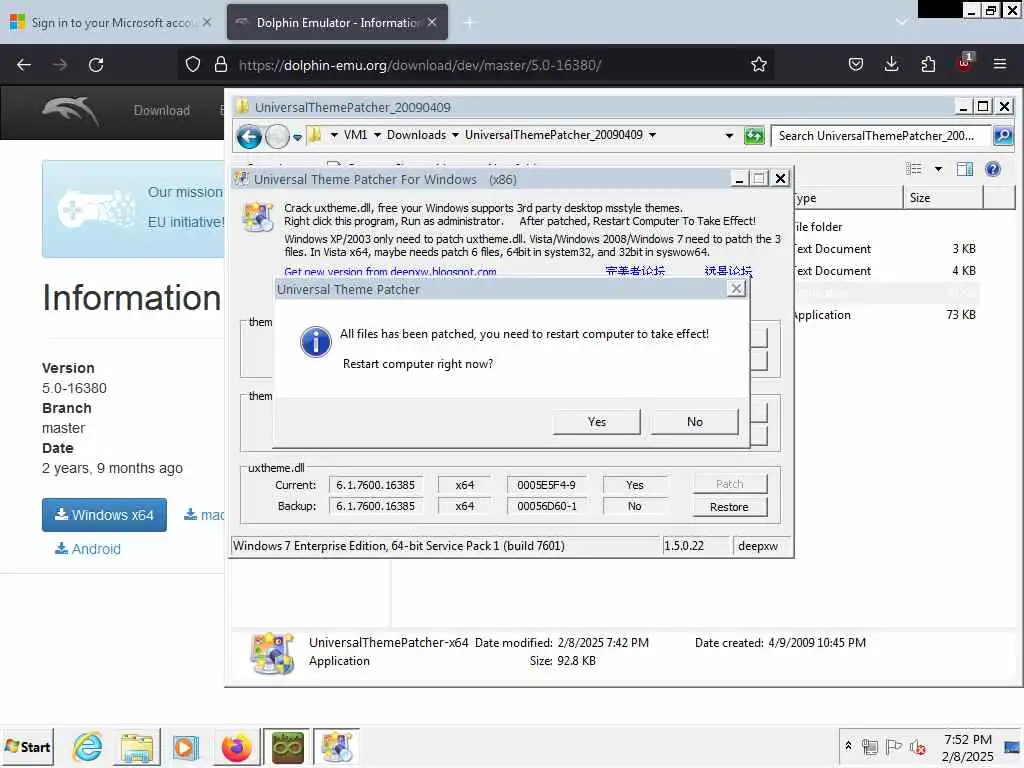Image resolution: width=1024 pixels, height=768 pixels.
Task: Click the greyed Patch button for uxtheme.dll
Action: (x=729, y=484)
